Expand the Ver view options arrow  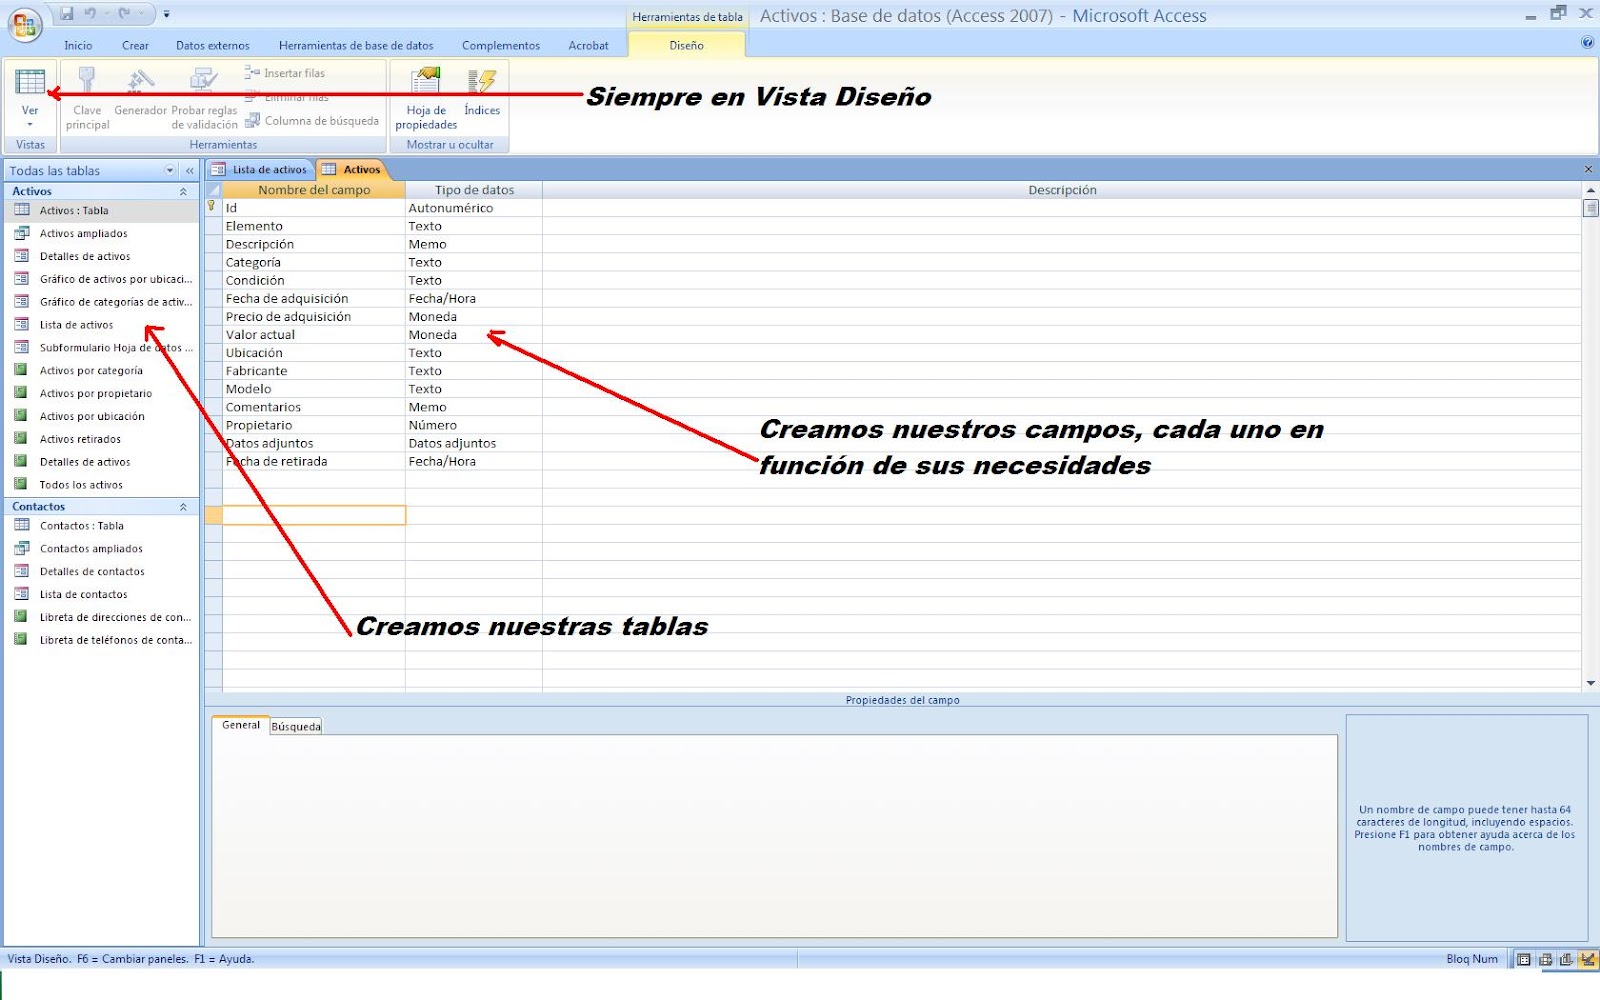pos(30,122)
